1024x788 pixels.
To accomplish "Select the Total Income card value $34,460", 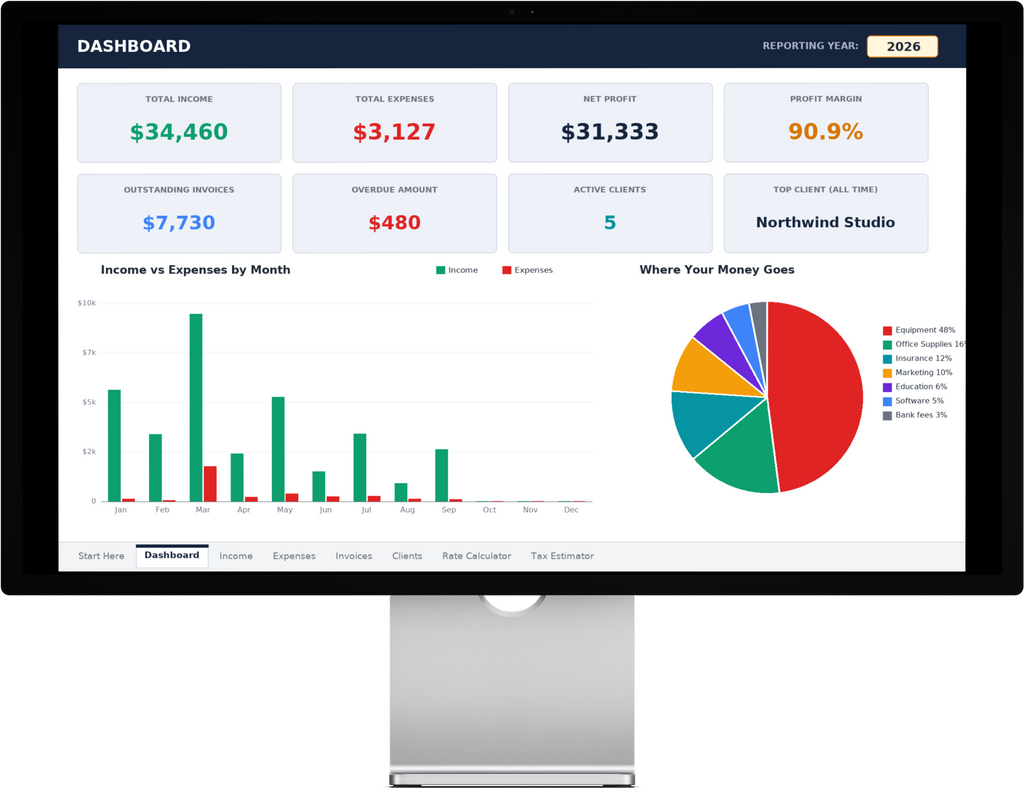I will tap(179, 132).
